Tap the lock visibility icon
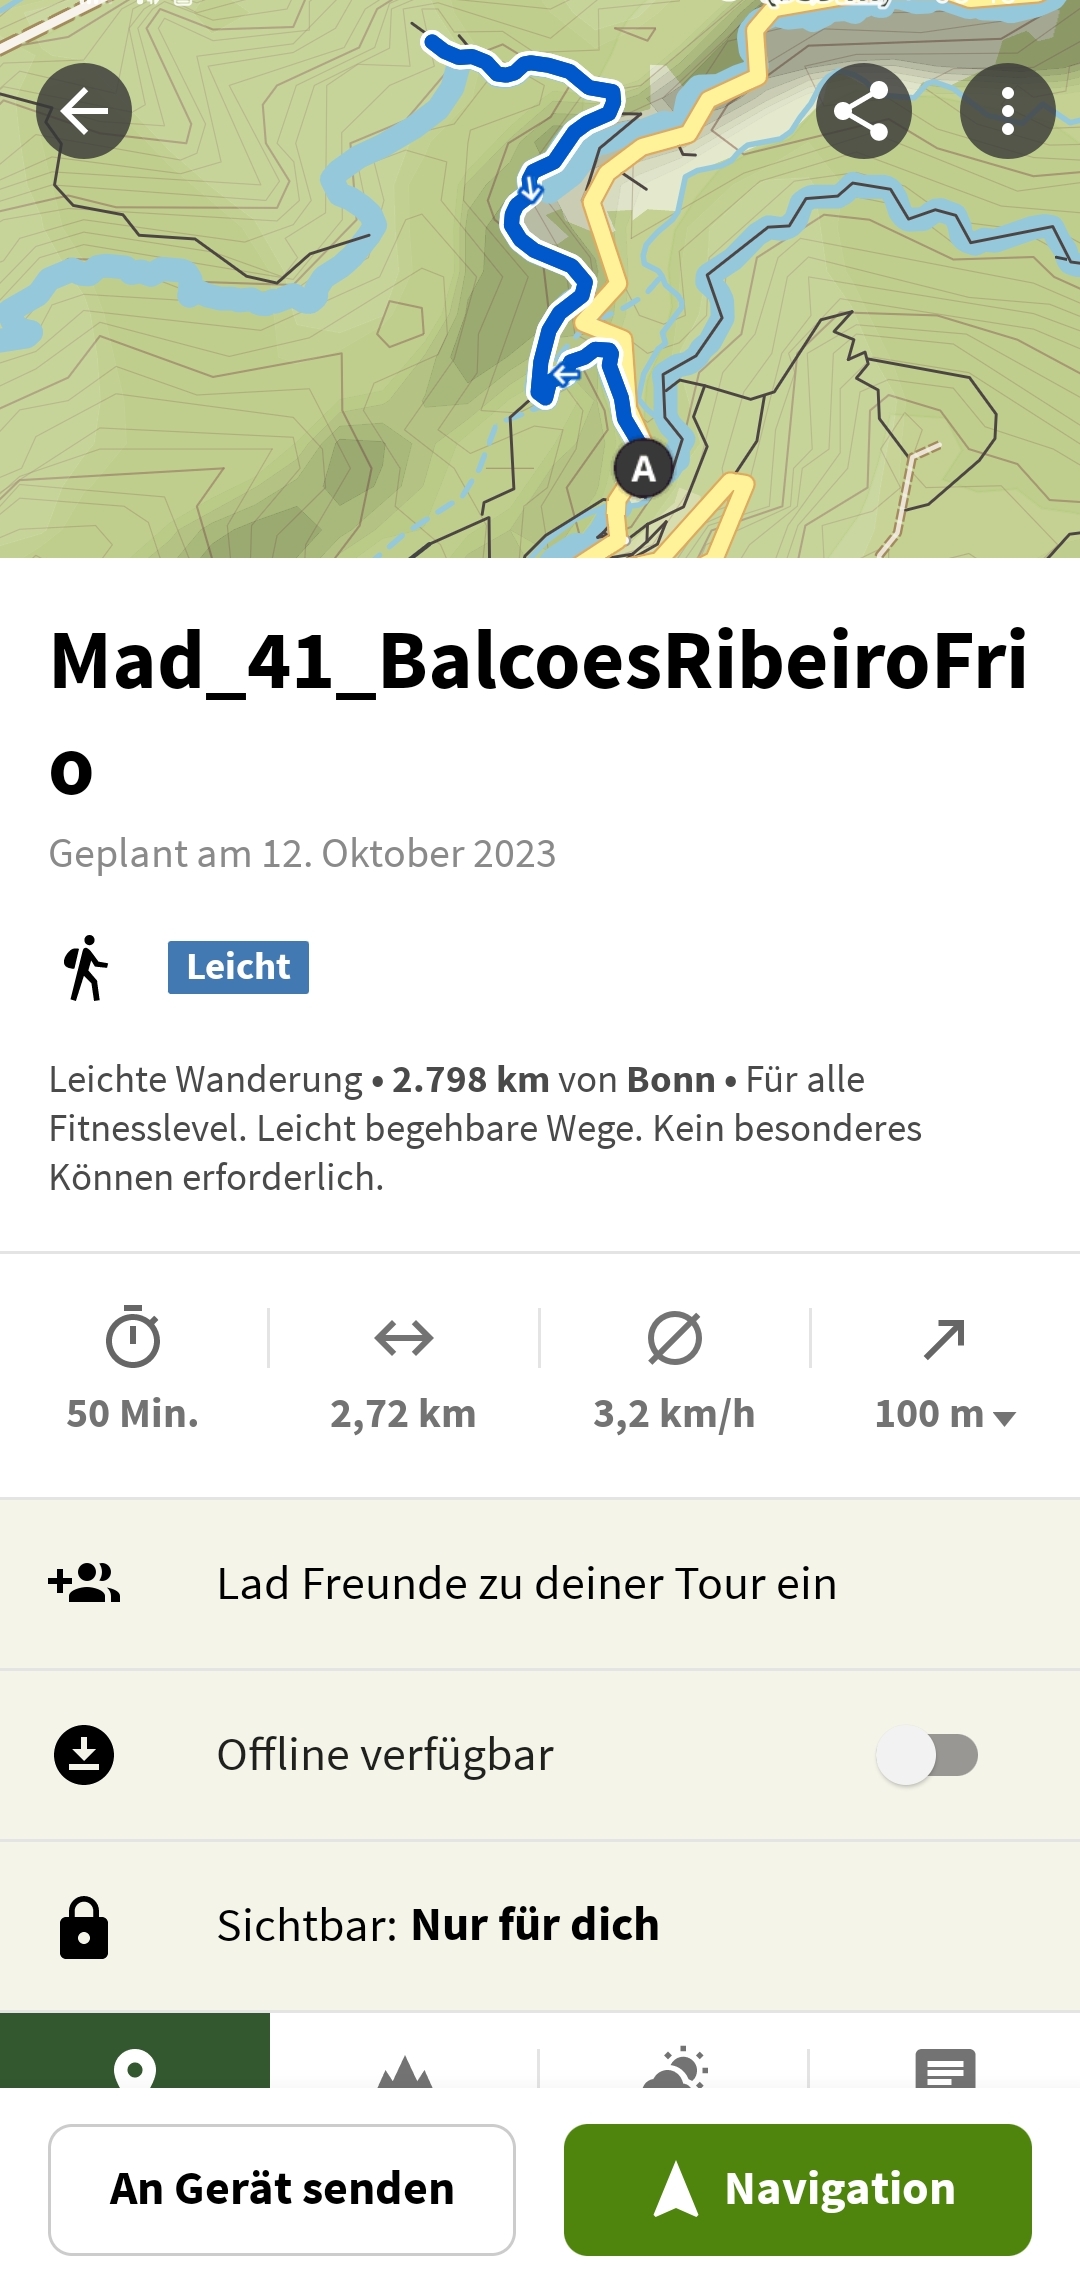1080x2292 pixels. pos(84,1927)
